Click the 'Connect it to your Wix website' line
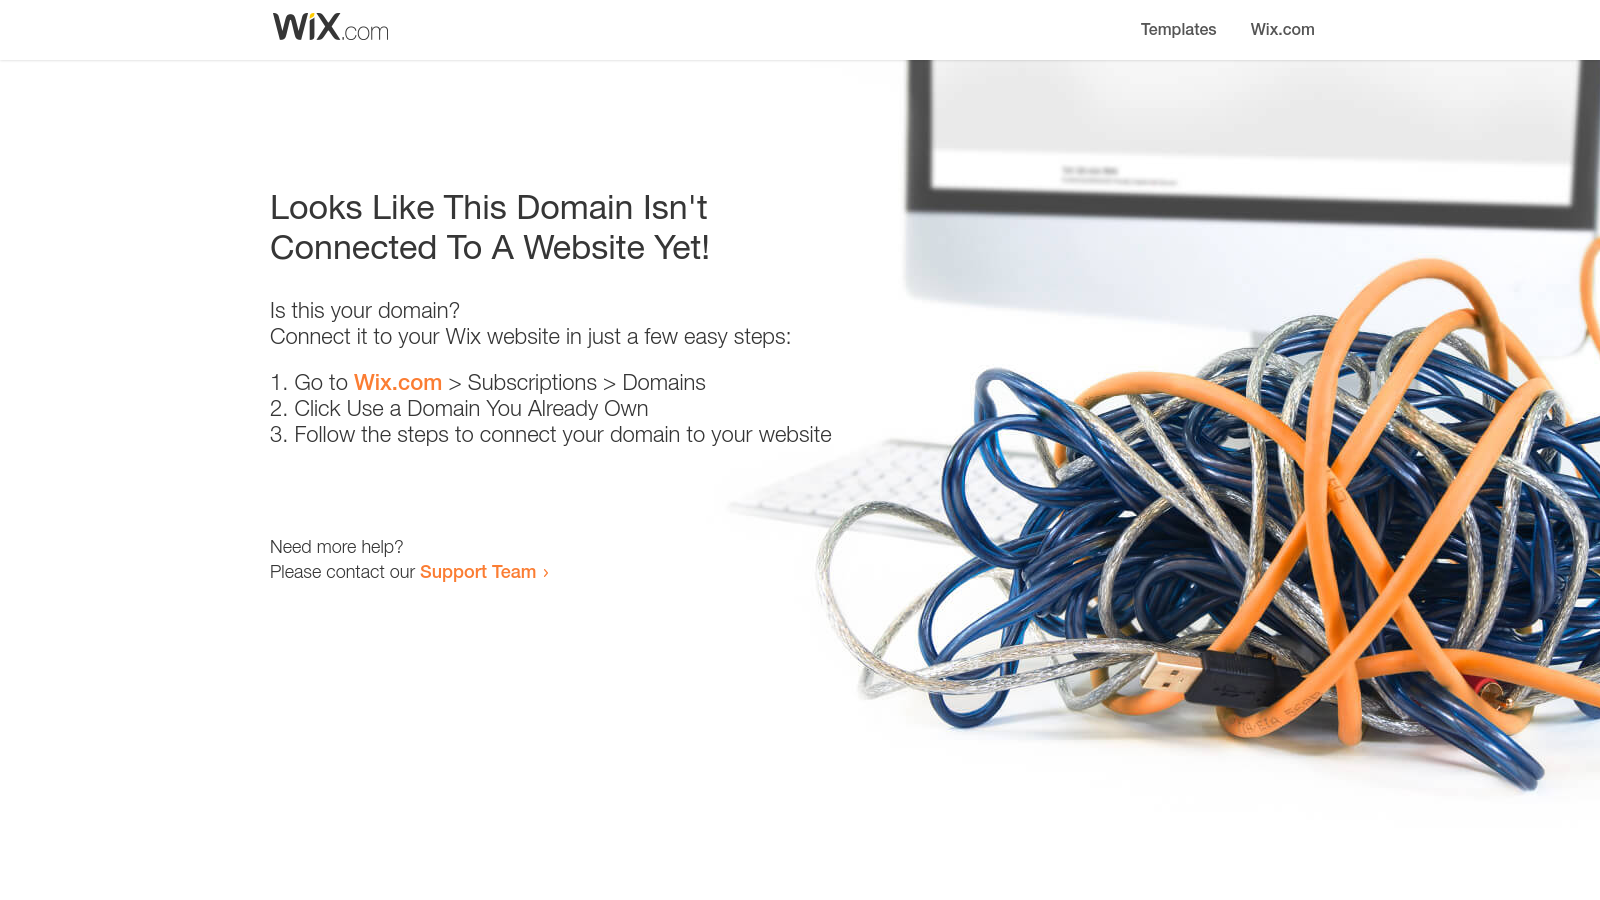 530,336
